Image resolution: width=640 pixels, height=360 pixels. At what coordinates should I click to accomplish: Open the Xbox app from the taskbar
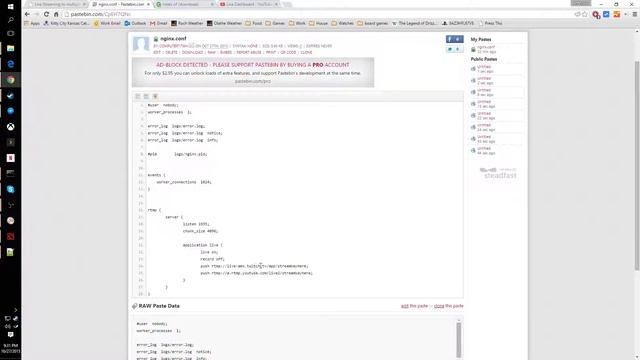[11, 127]
